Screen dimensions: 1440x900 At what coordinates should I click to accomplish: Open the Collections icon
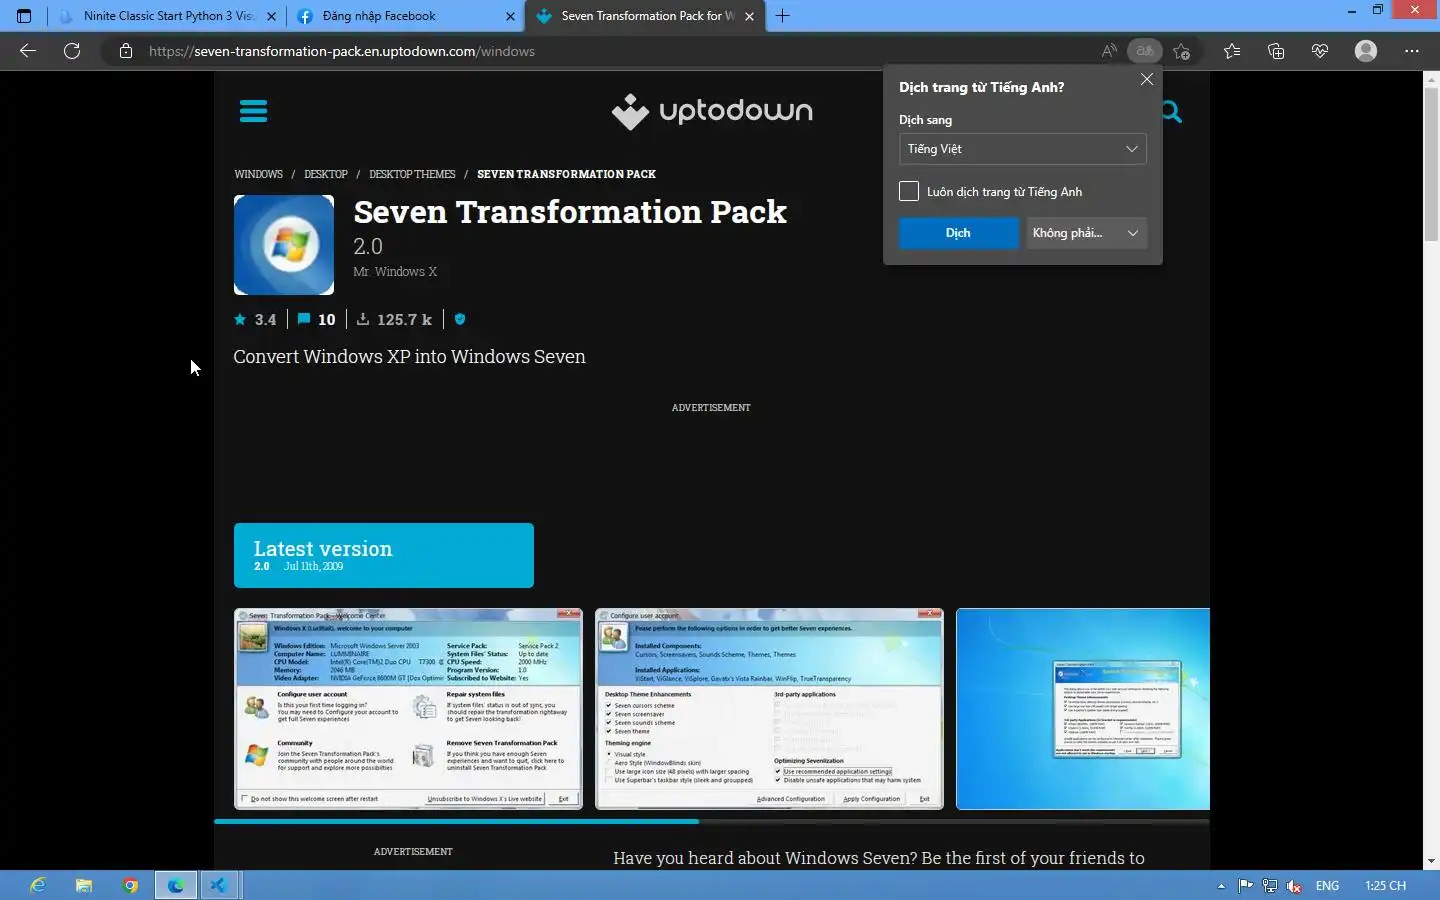coord(1276,51)
